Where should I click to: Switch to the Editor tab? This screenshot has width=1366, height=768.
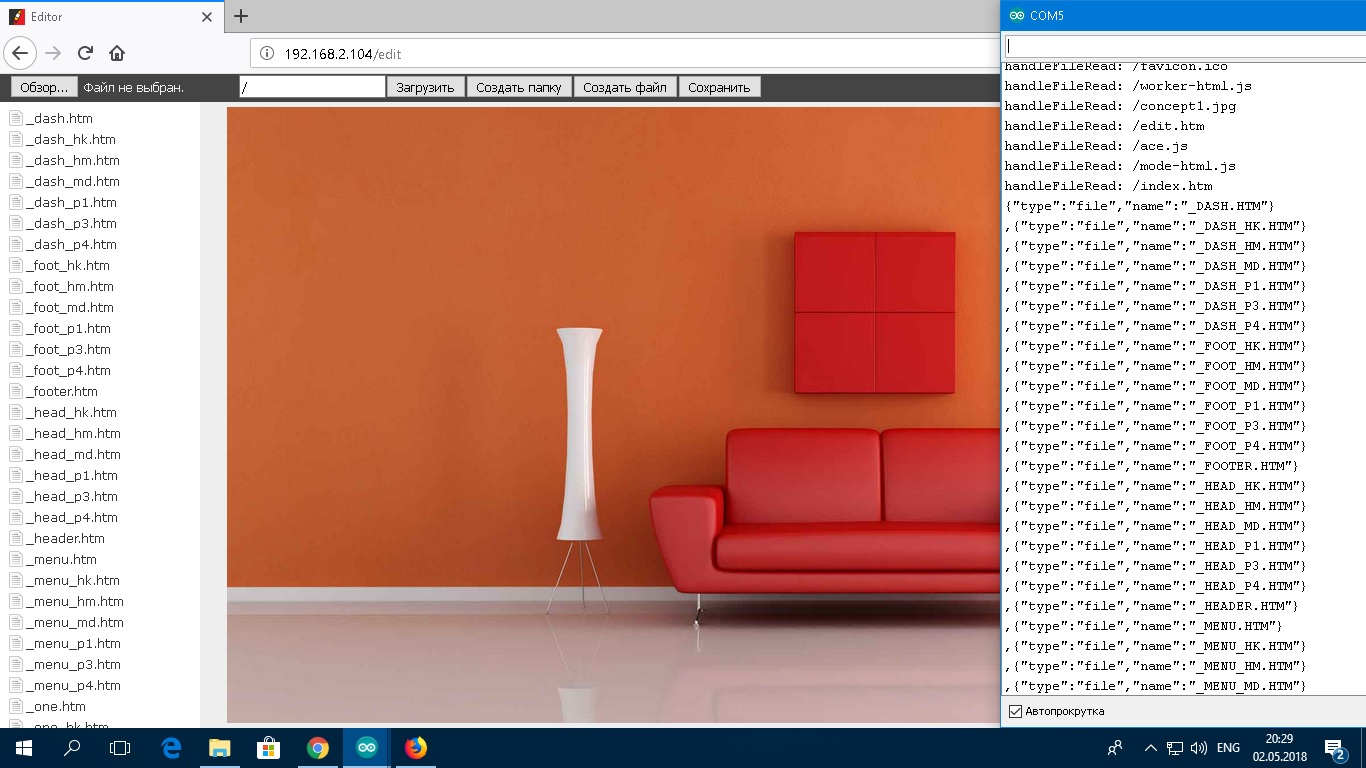tap(111, 17)
